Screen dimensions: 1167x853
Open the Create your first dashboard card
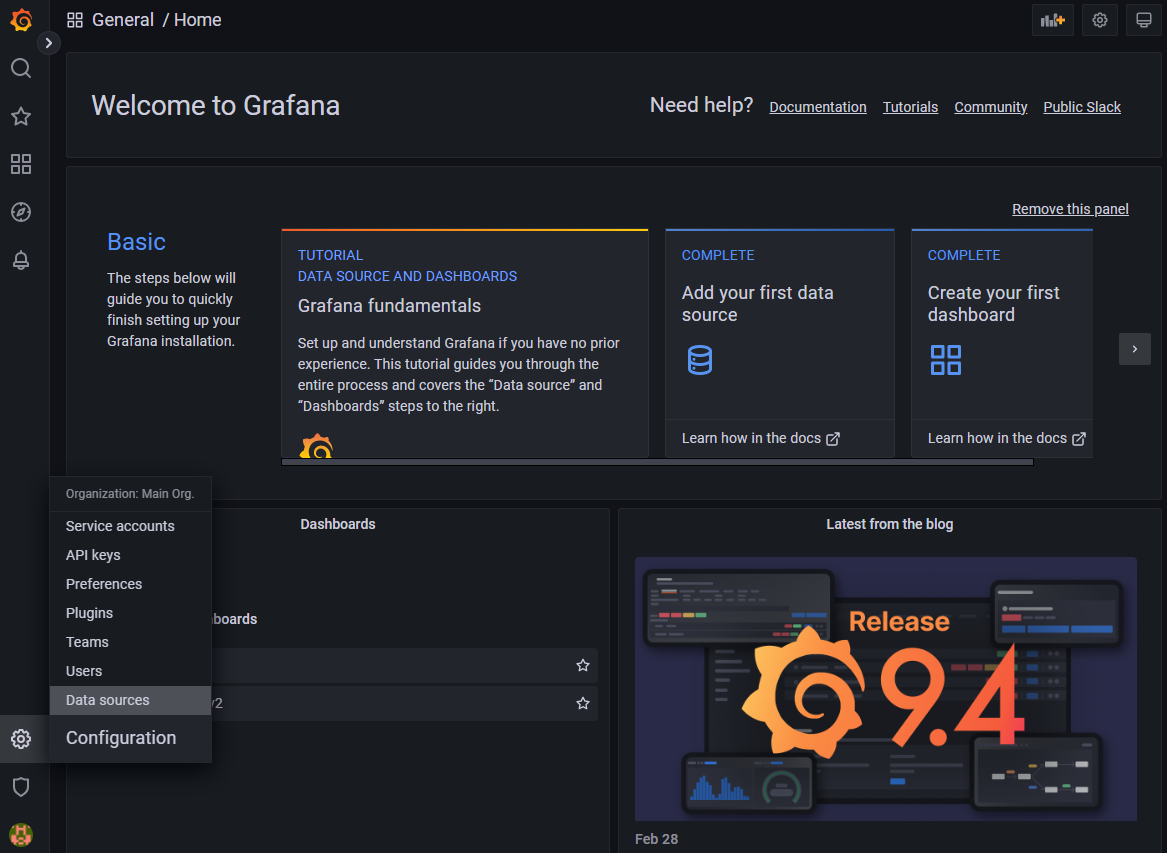pyautogui.click(x=1002, y=343)
